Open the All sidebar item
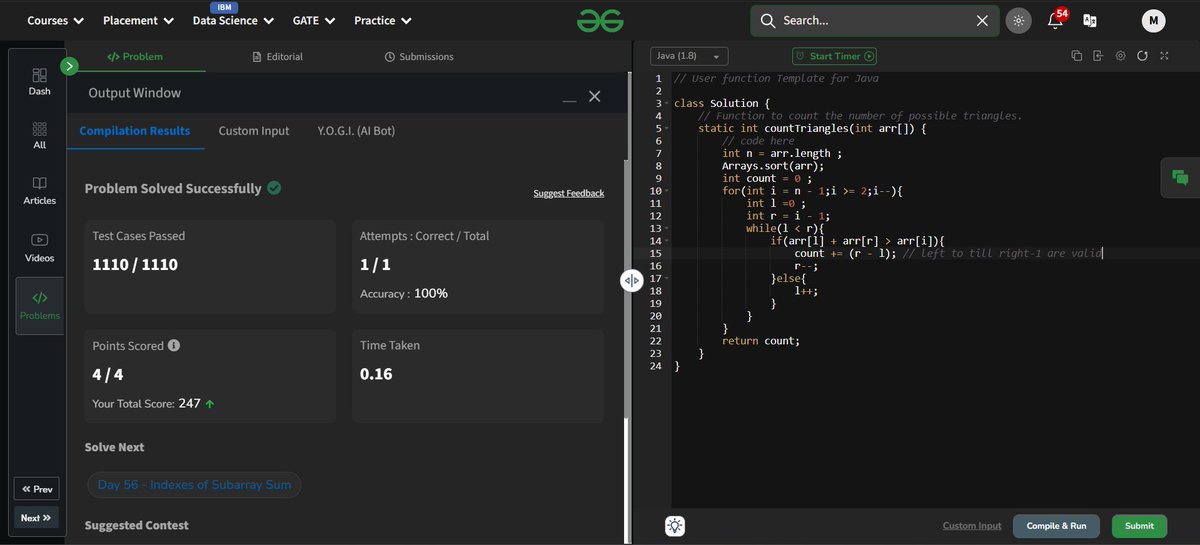1200x545 pixels. coord(39,136)
